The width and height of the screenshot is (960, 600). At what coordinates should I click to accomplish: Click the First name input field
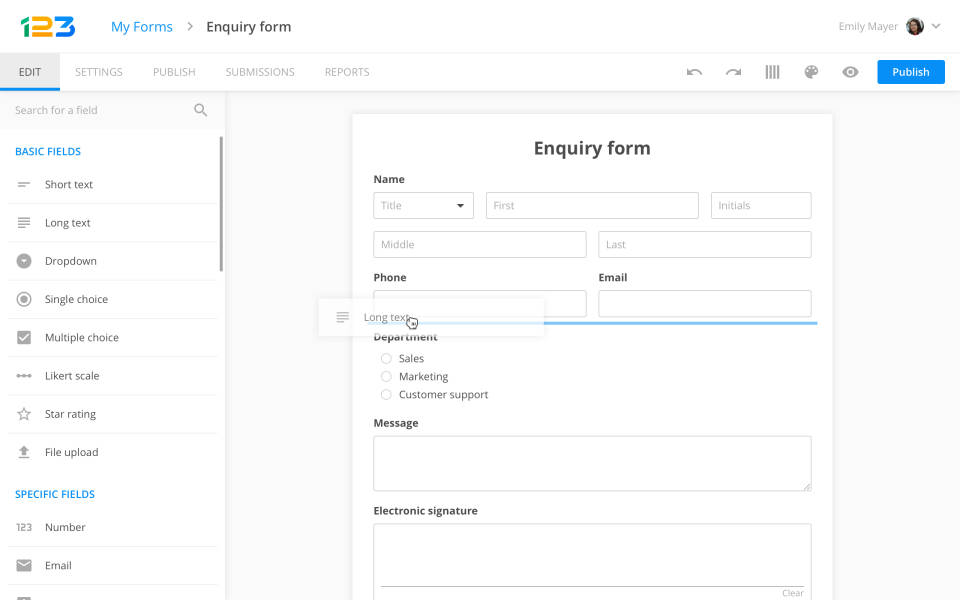[x=591, y=205]
